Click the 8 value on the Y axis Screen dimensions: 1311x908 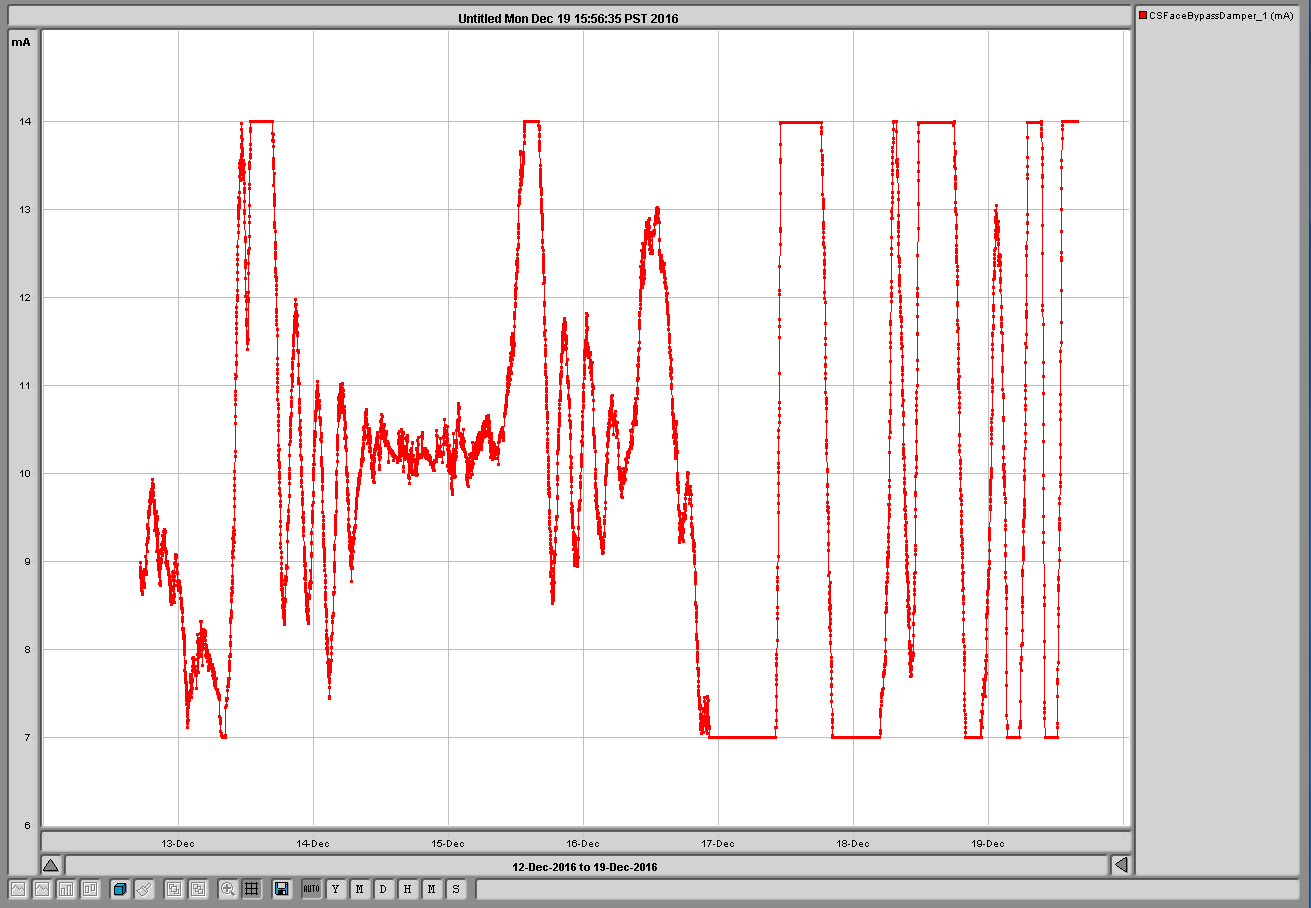[26, 650]
